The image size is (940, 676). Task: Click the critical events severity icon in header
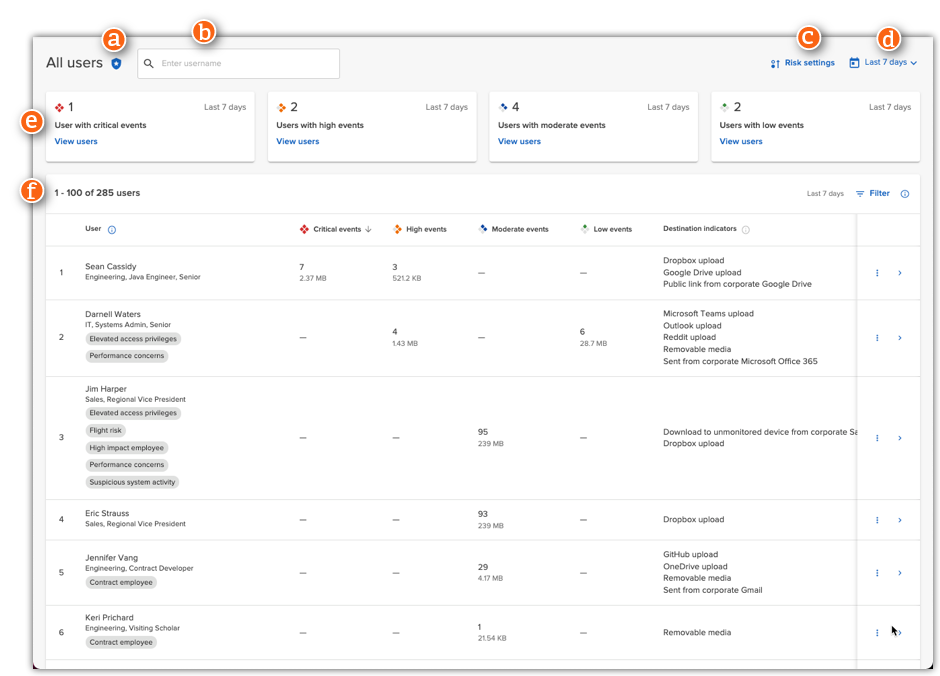point(304,229)
